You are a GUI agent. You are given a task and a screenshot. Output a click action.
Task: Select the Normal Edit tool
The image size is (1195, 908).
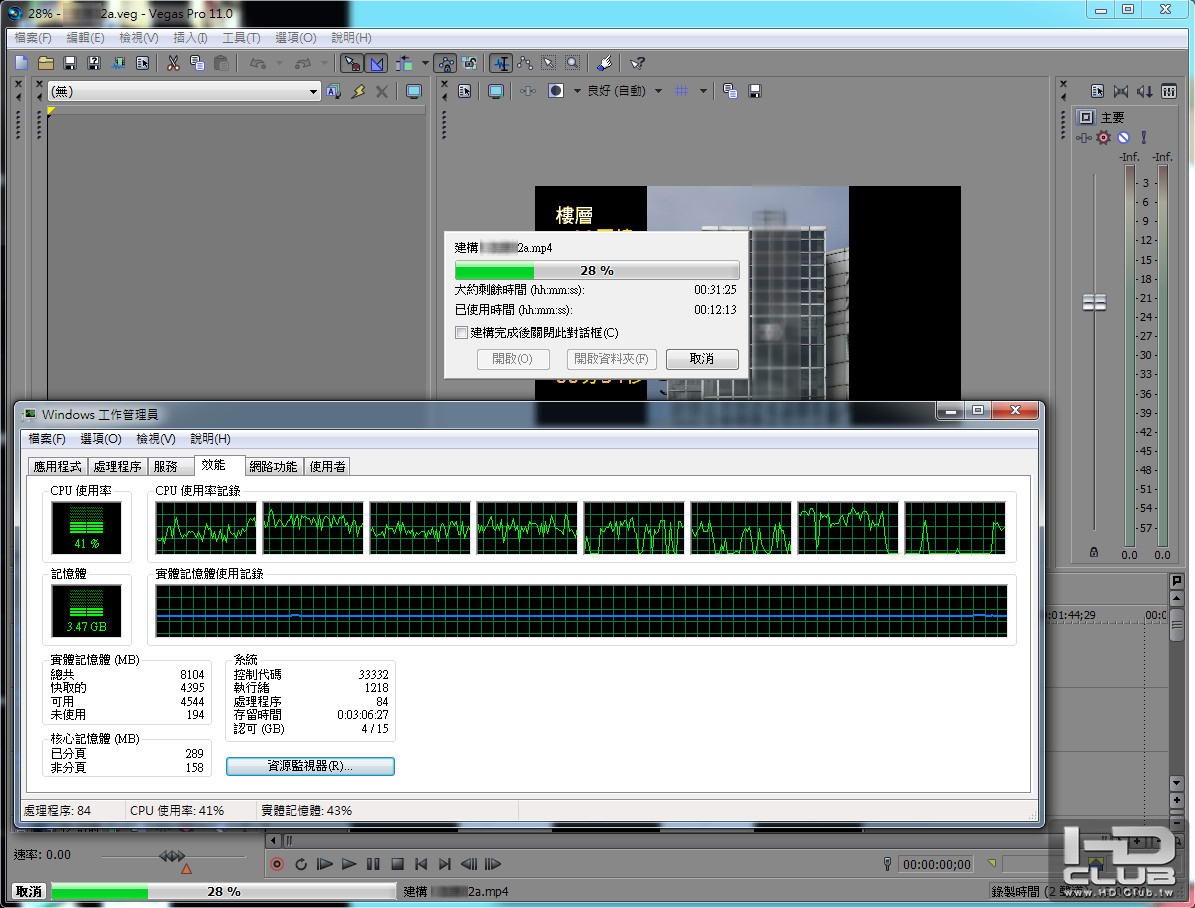(x=501, y=63)
